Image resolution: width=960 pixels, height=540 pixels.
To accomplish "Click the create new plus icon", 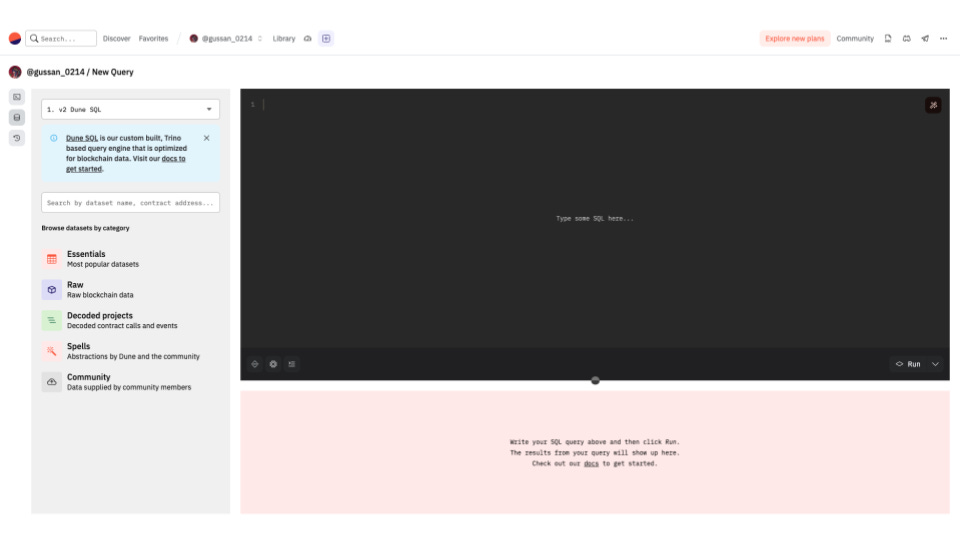I will [326, 39].
